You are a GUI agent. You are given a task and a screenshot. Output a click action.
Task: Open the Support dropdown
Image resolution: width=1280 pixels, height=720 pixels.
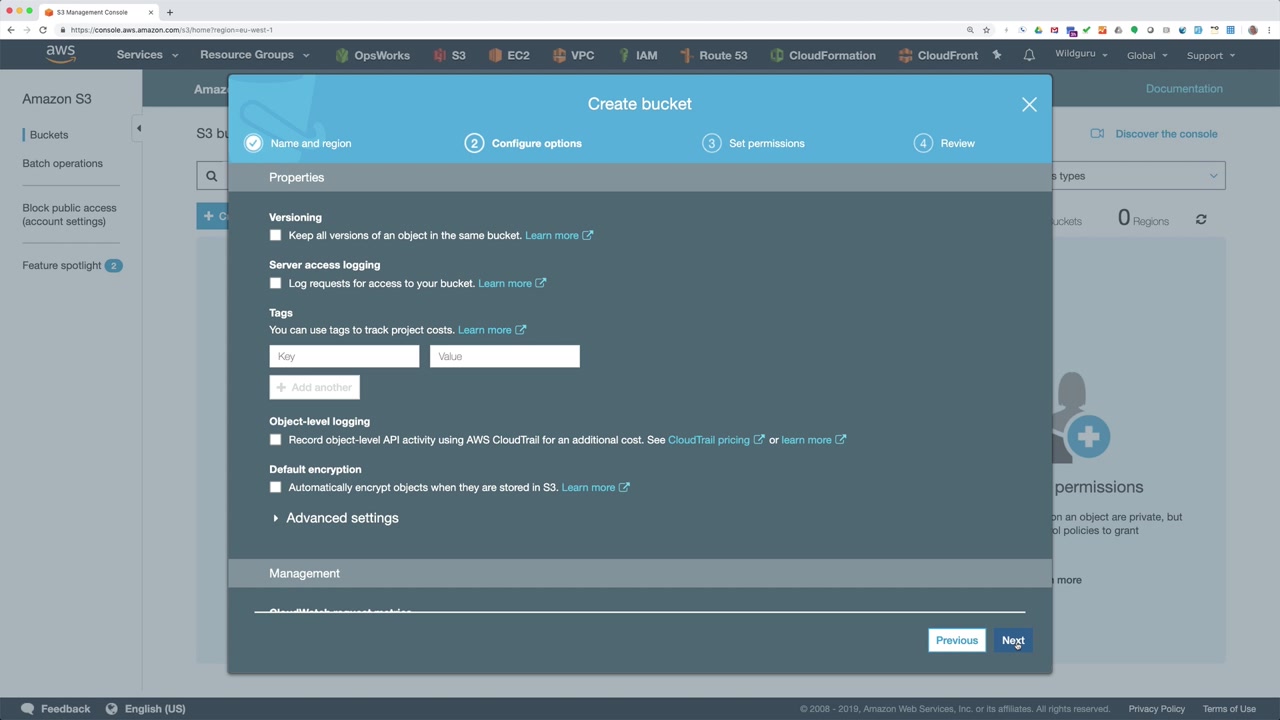[1210, 55]
